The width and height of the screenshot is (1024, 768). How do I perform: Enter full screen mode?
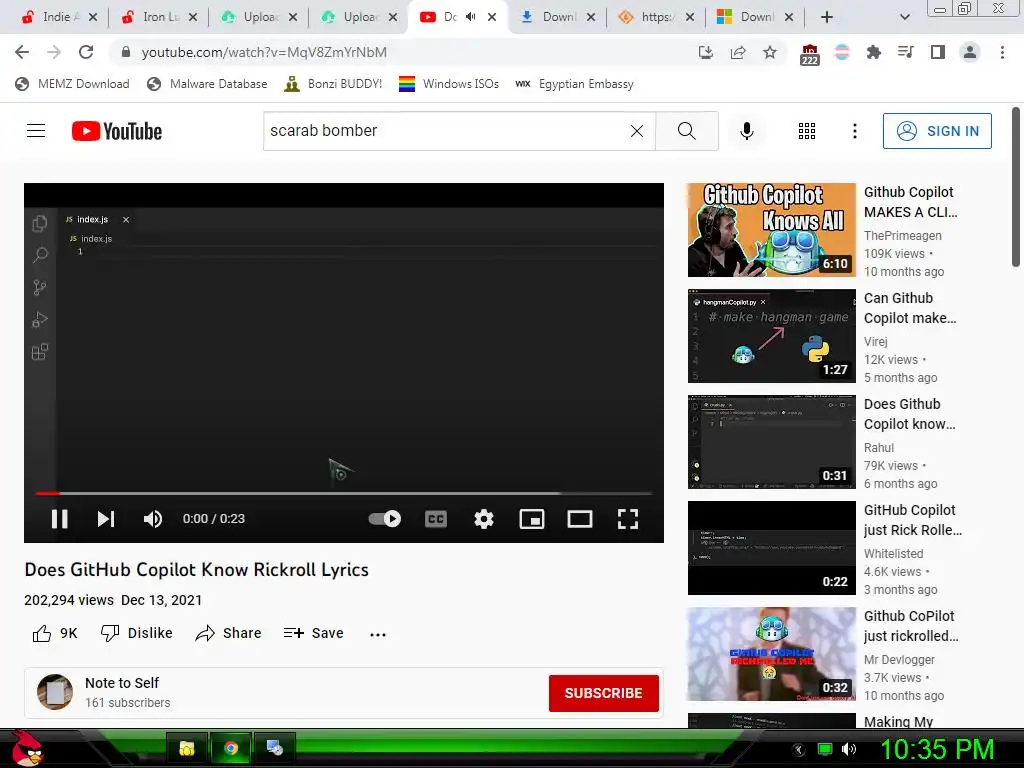[x=628, y=519]
